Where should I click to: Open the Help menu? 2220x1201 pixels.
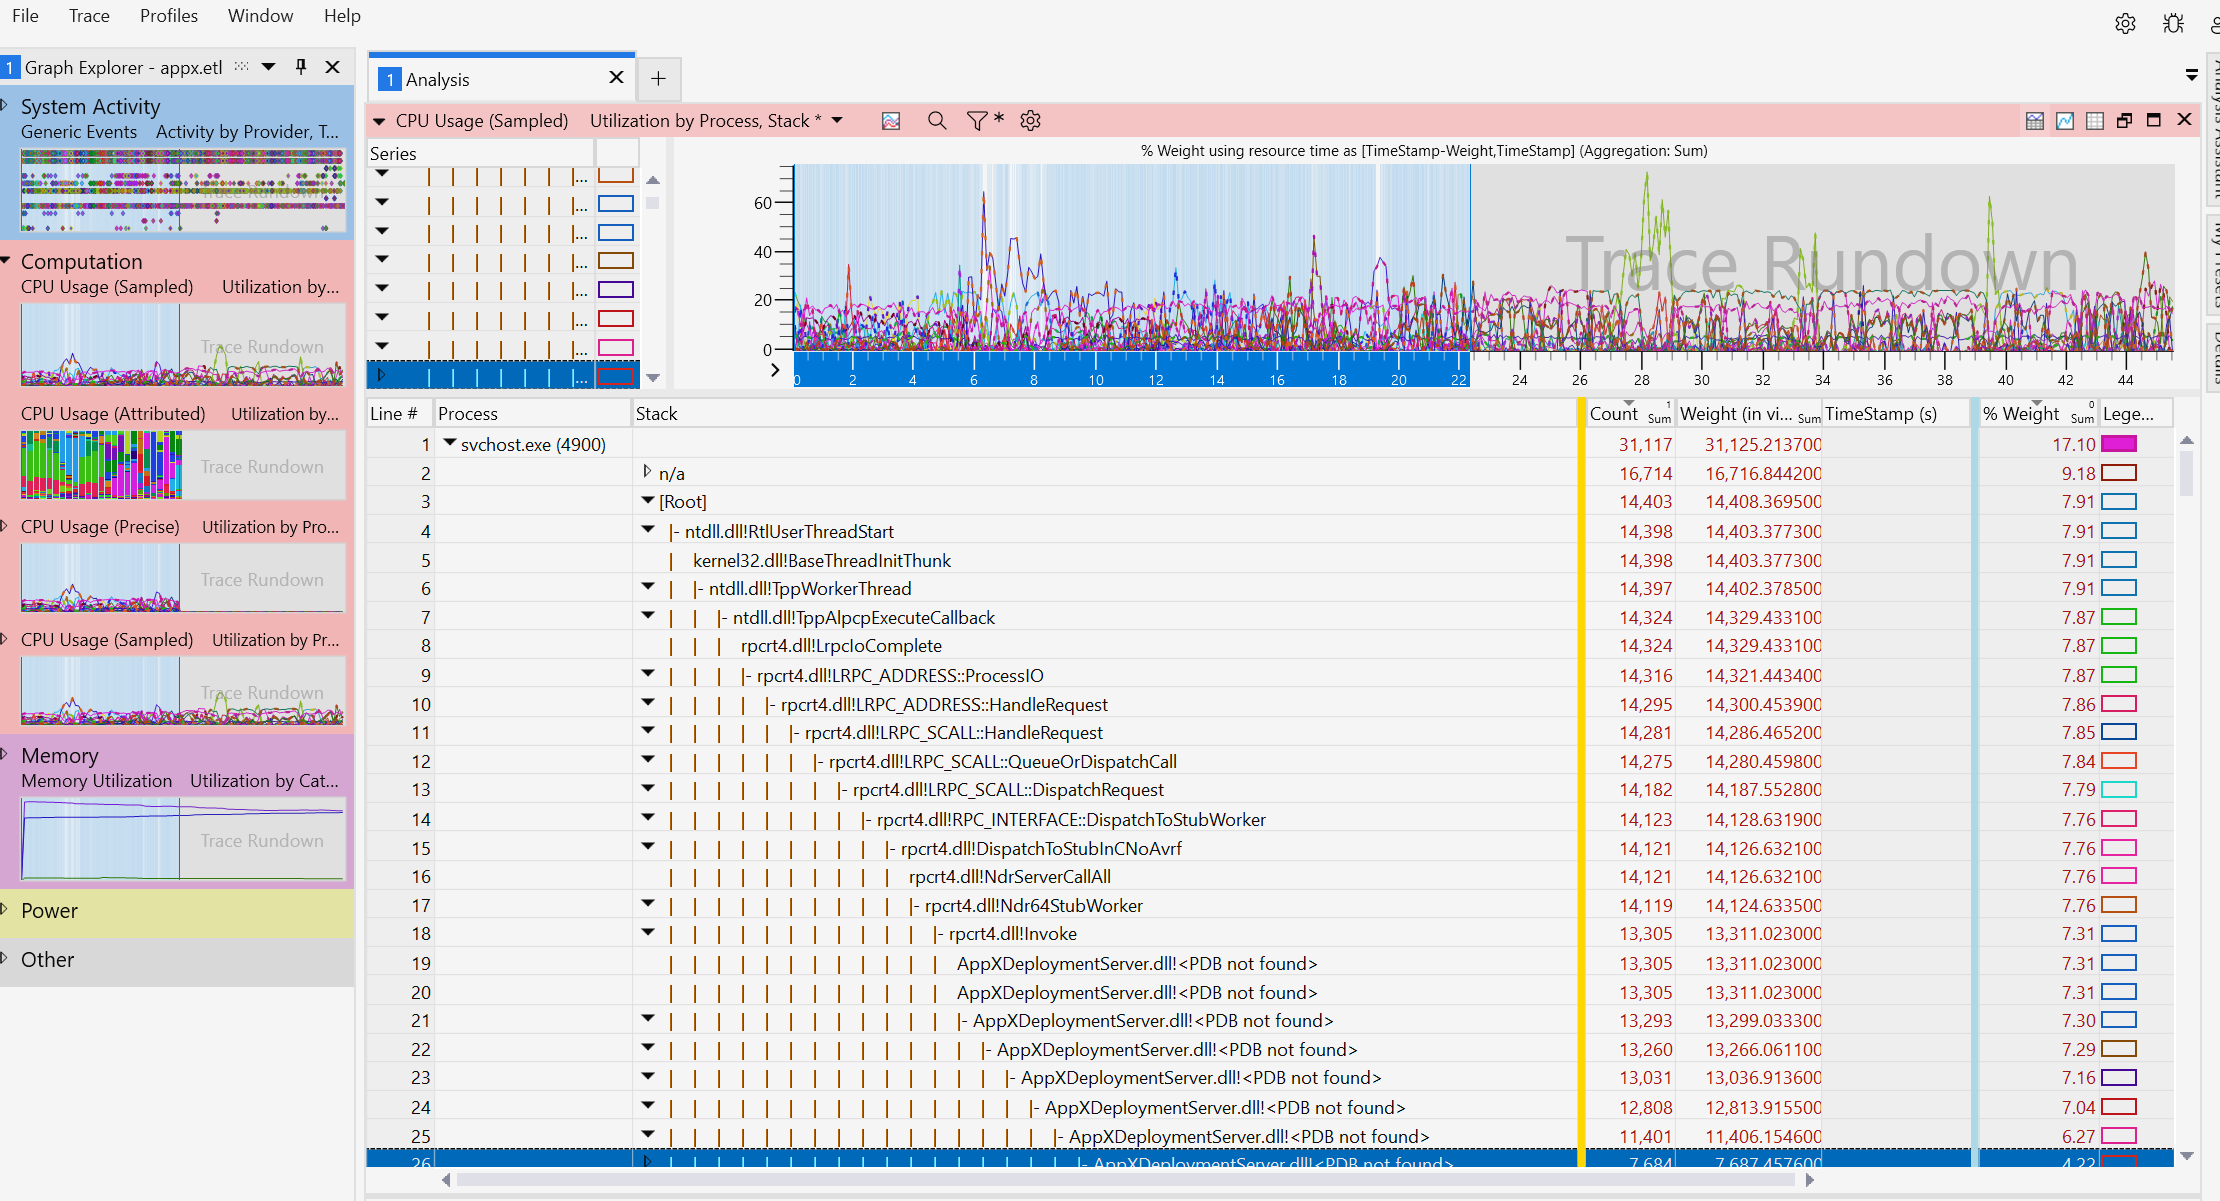pyautogui.click(x=342, y=16)
